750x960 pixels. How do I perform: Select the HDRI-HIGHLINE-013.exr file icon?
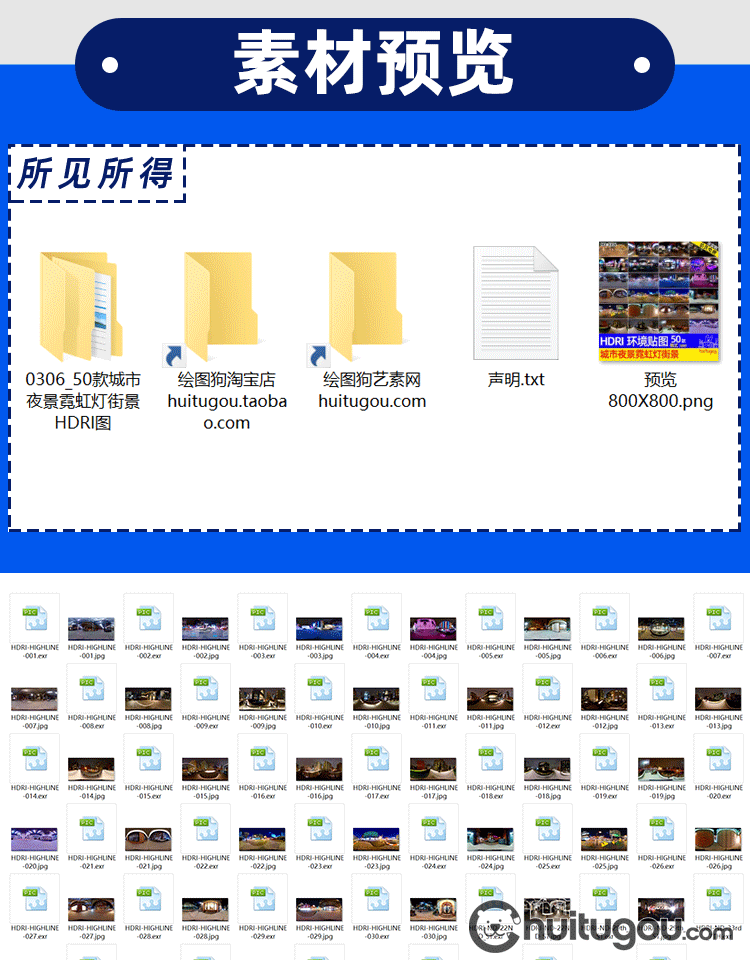[661, 688]
